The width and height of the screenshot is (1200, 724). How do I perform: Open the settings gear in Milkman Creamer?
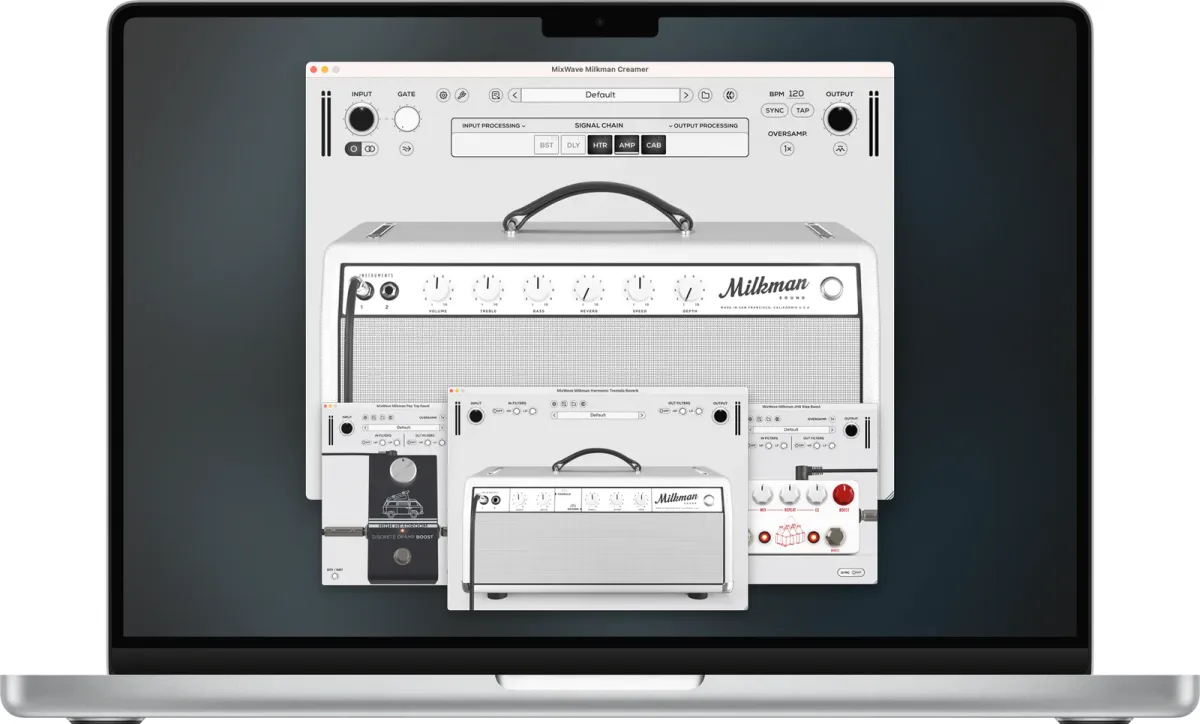(x=443, y=95)
